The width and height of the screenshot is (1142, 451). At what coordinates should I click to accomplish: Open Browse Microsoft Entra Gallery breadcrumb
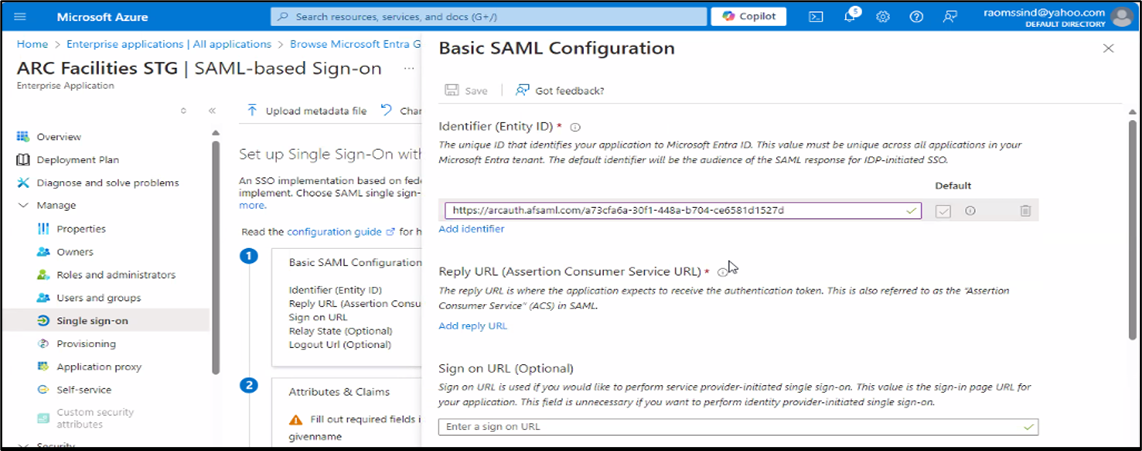click(355, 44)
